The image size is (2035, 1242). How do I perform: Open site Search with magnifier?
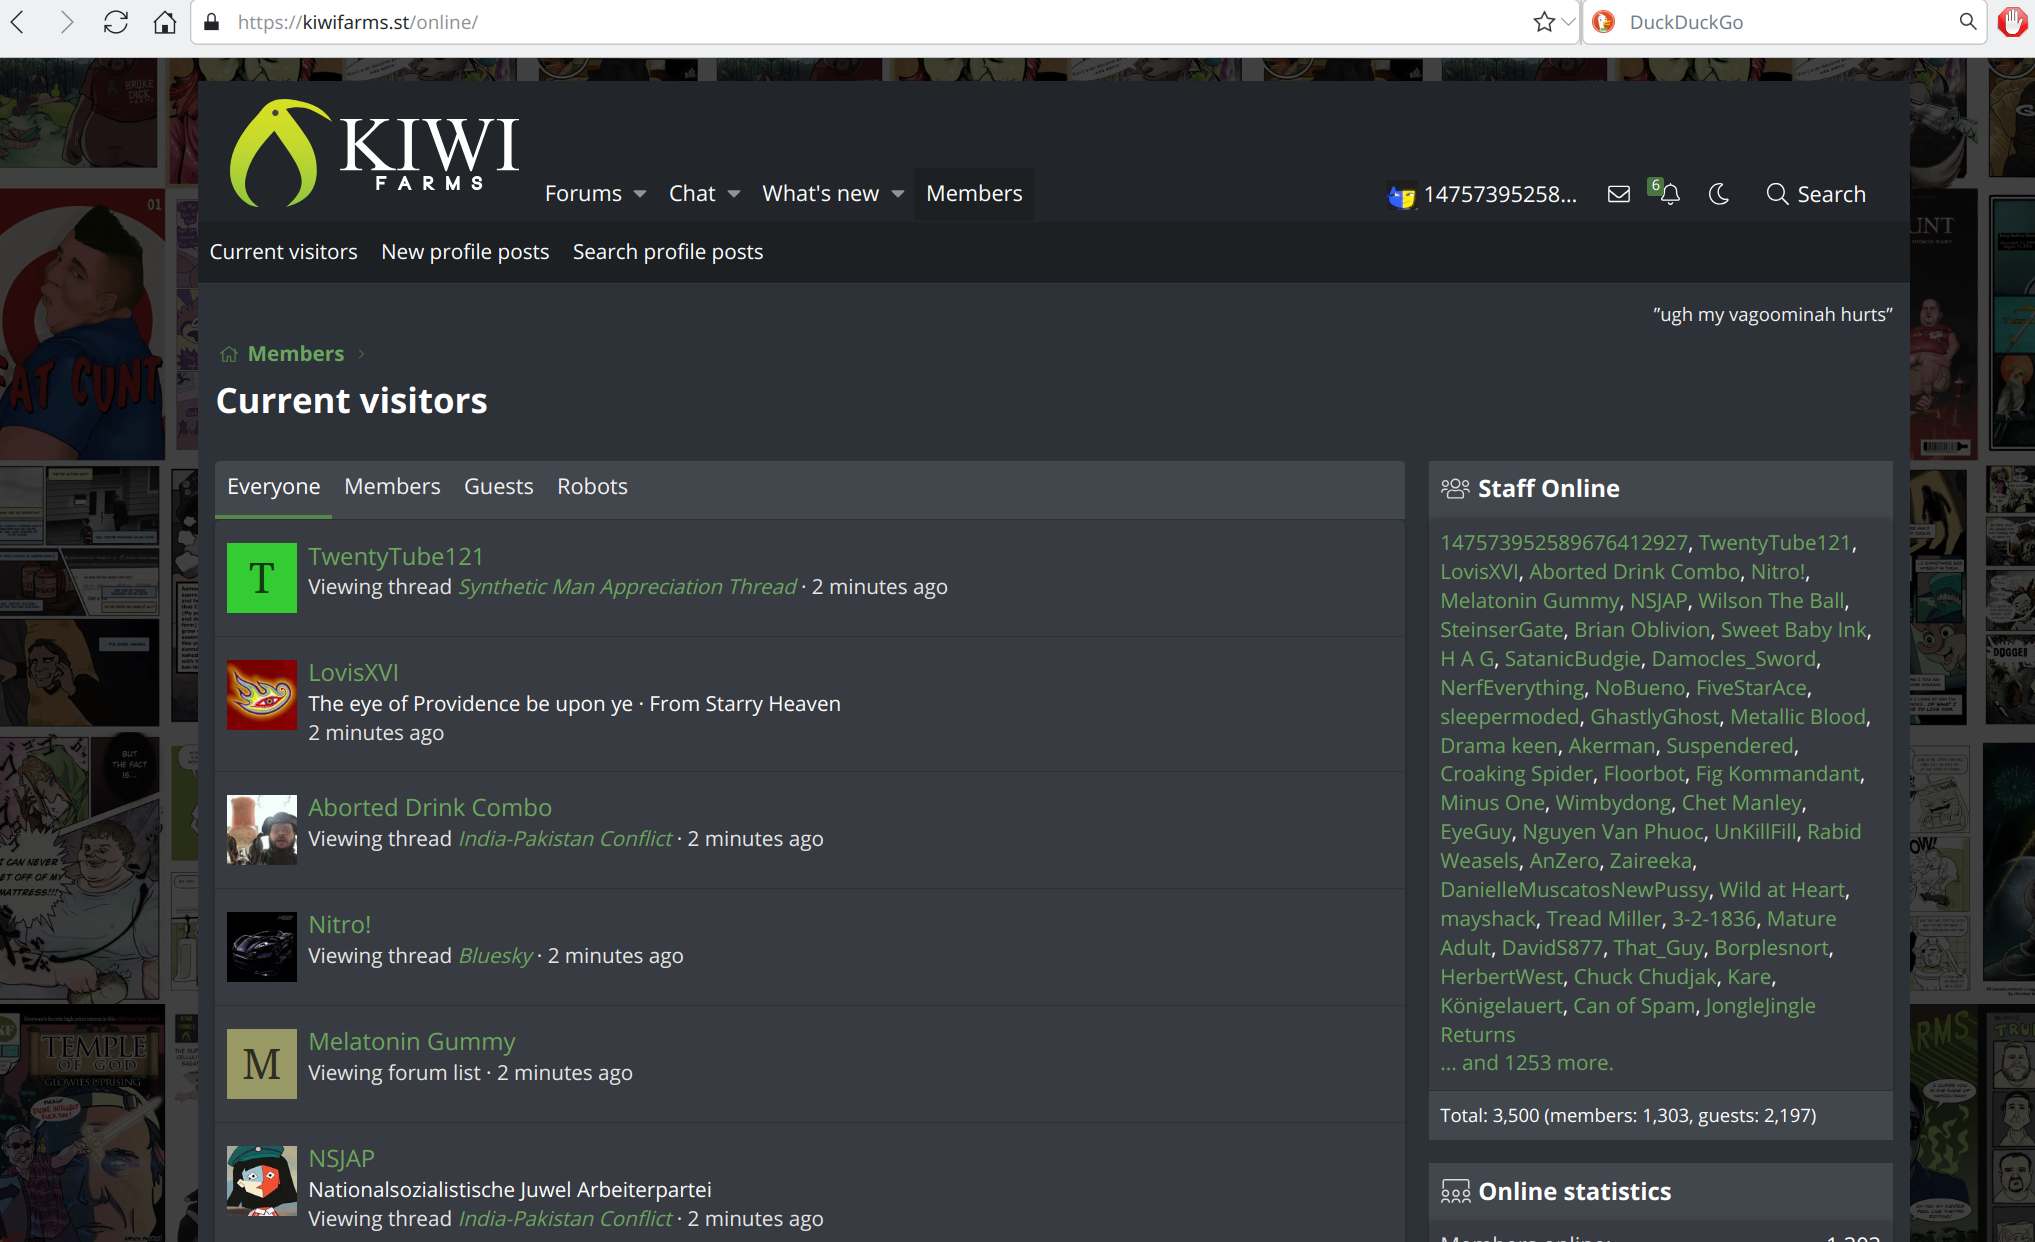click(x=1816, y=194)
